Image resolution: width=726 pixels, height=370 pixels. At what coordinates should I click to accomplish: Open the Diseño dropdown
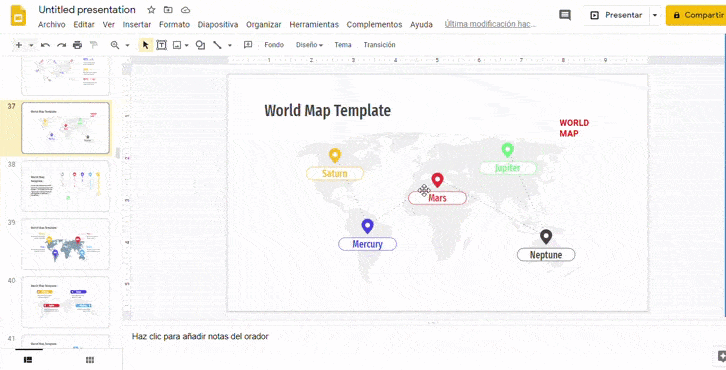[309, 45]
